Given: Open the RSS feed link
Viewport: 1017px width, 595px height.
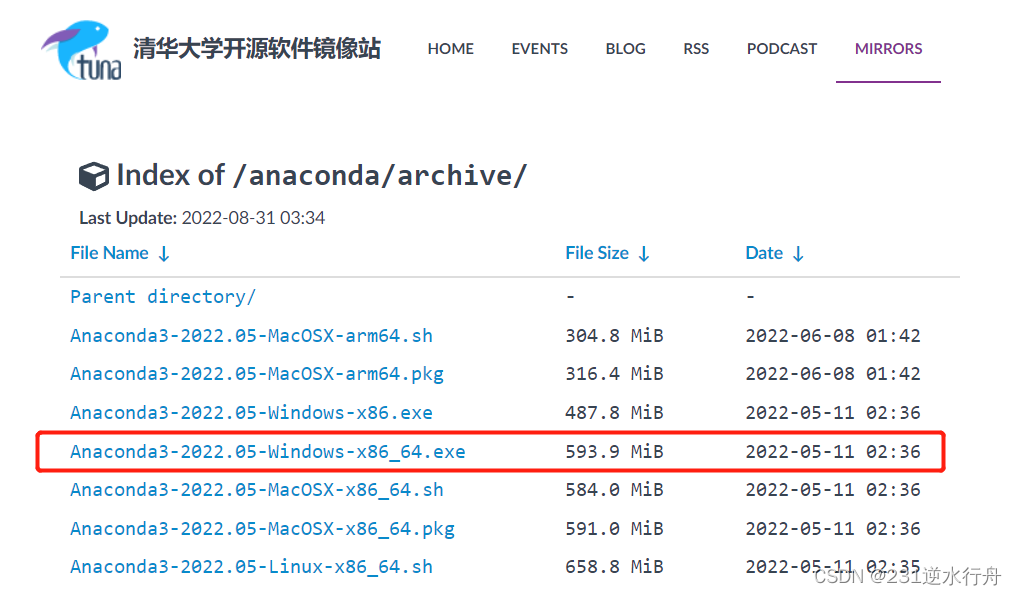Looking at the screenshot, I should tap(696, 49).
